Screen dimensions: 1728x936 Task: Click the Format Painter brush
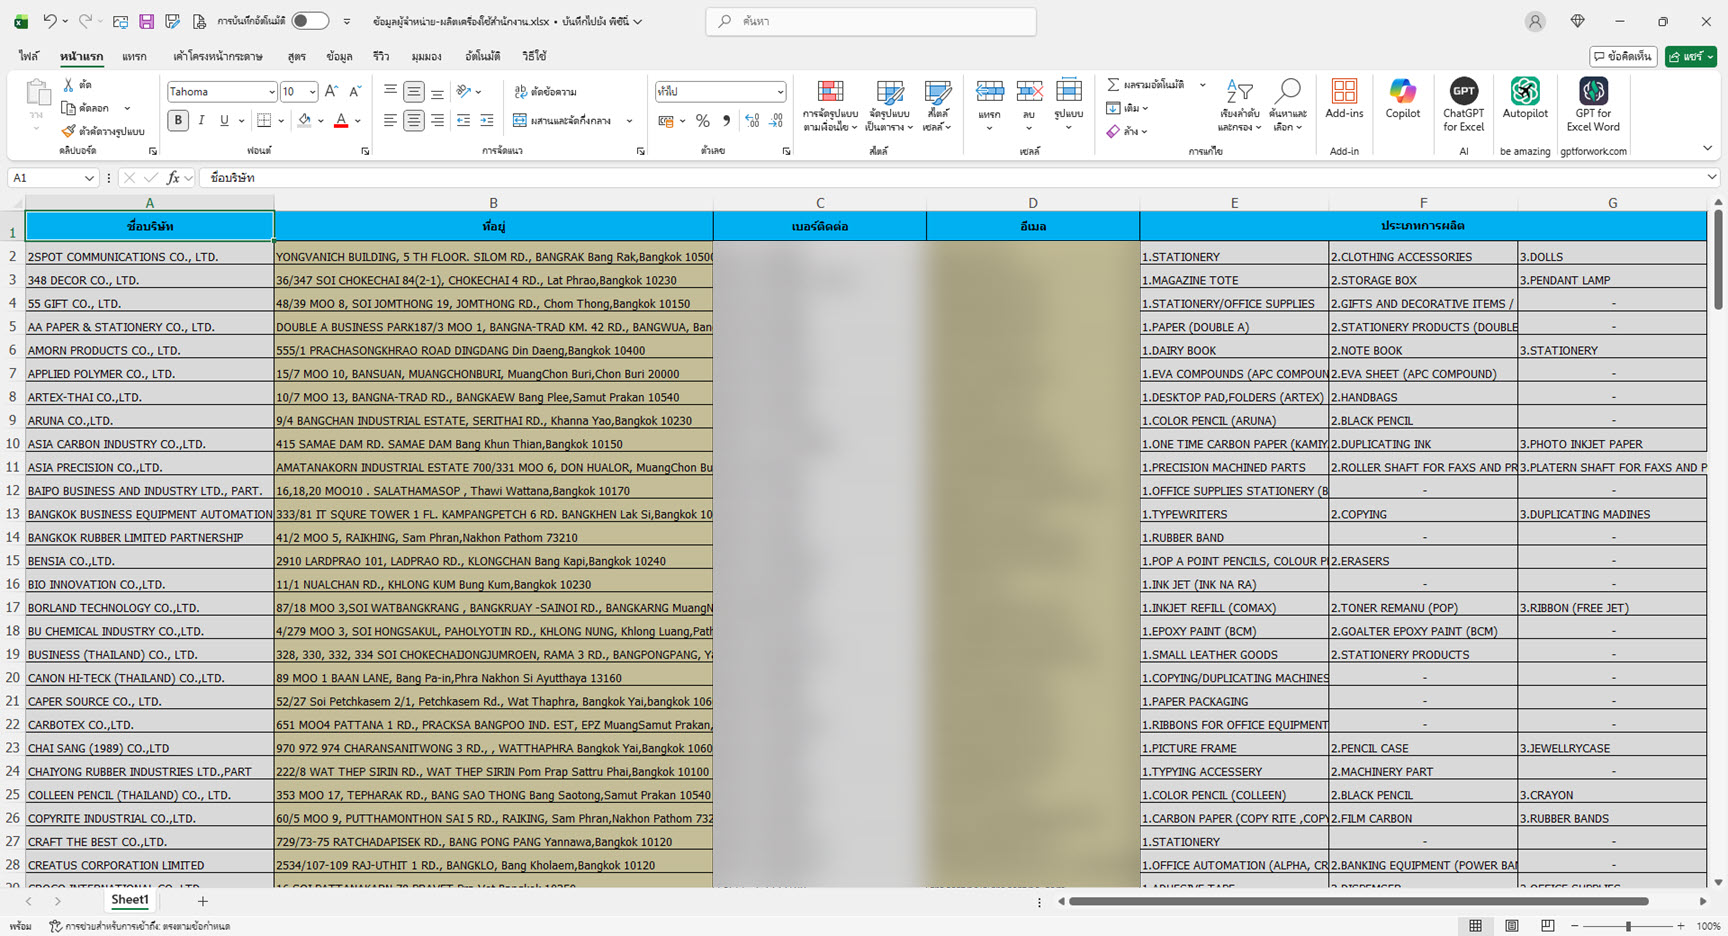tap(68, 131)
